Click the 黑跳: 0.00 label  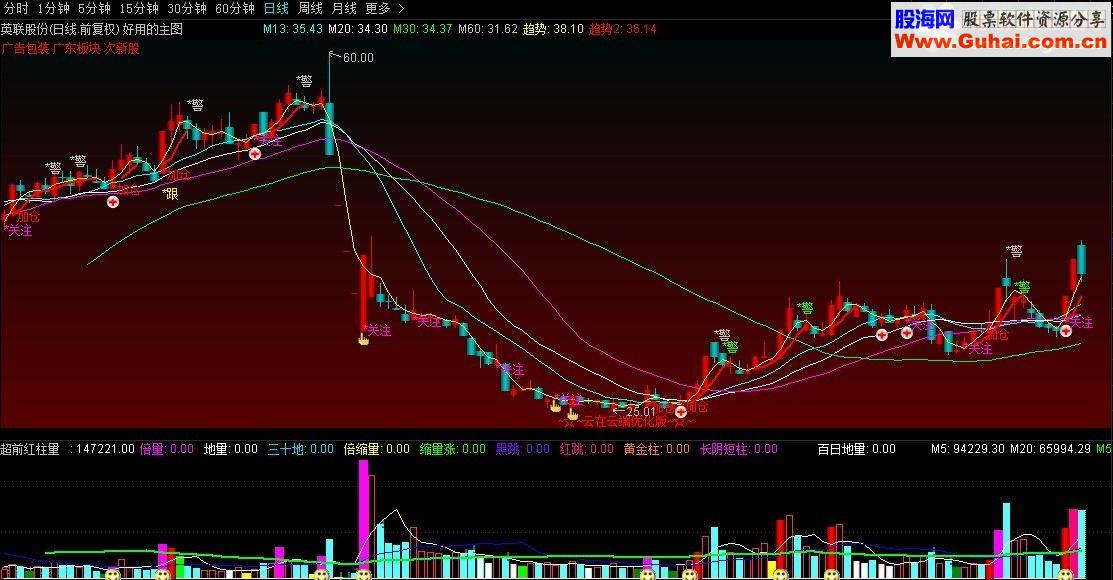tap(522, 449)
